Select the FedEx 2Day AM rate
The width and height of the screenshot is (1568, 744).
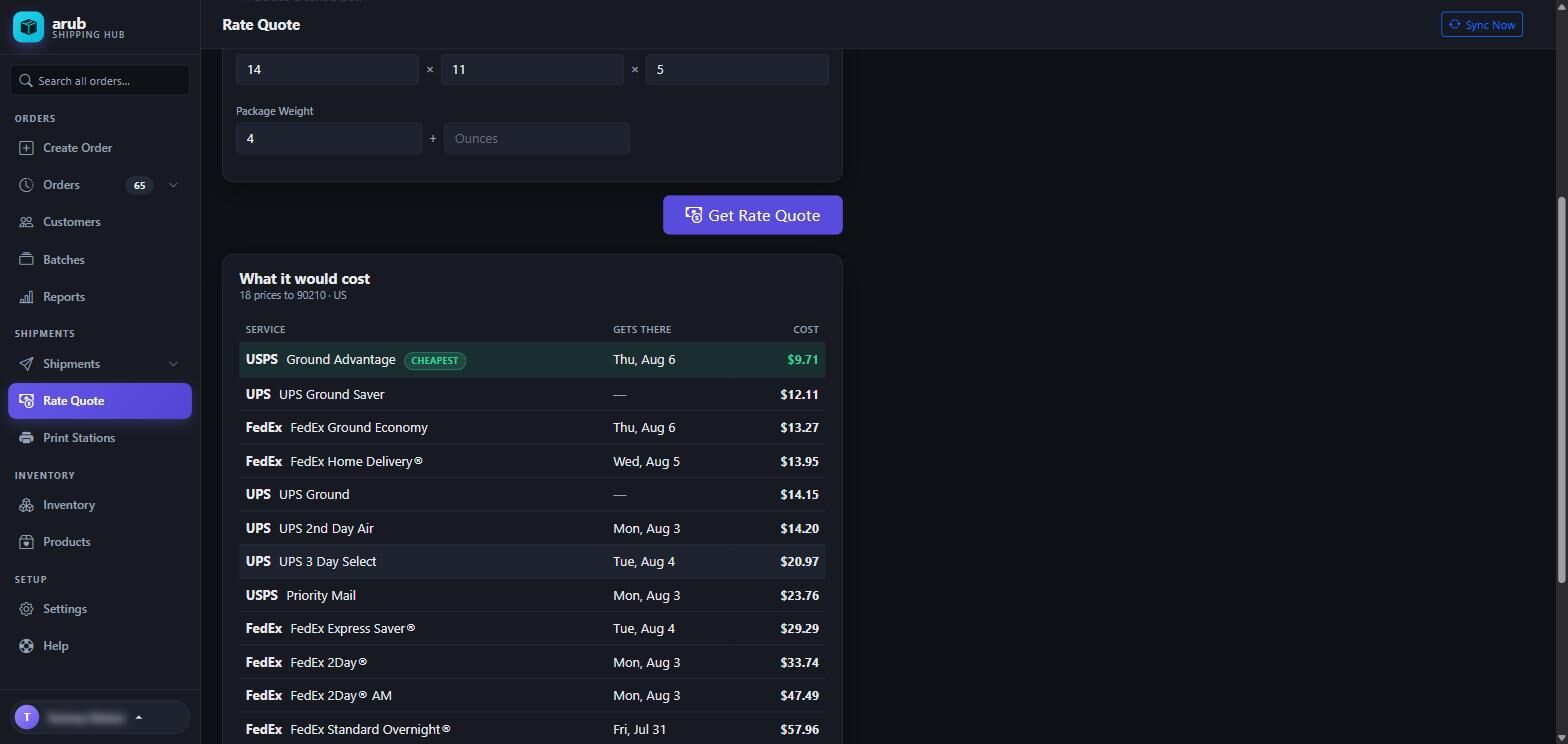tap(532, 696)
